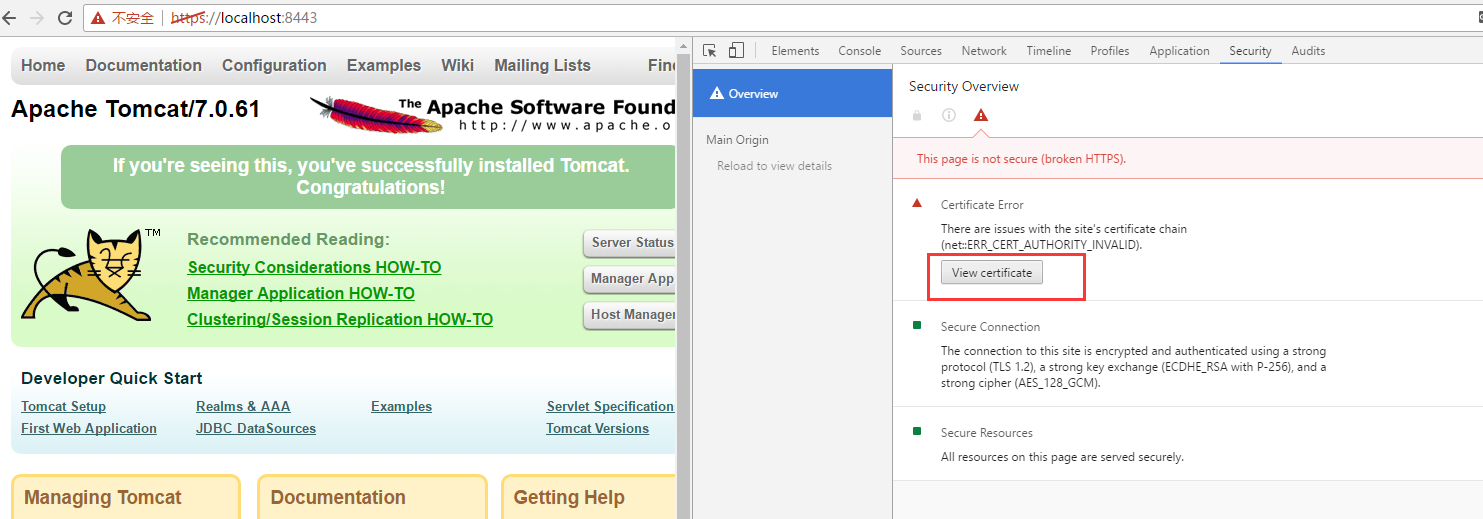Click the browser forward arrow

pos(37,18)
